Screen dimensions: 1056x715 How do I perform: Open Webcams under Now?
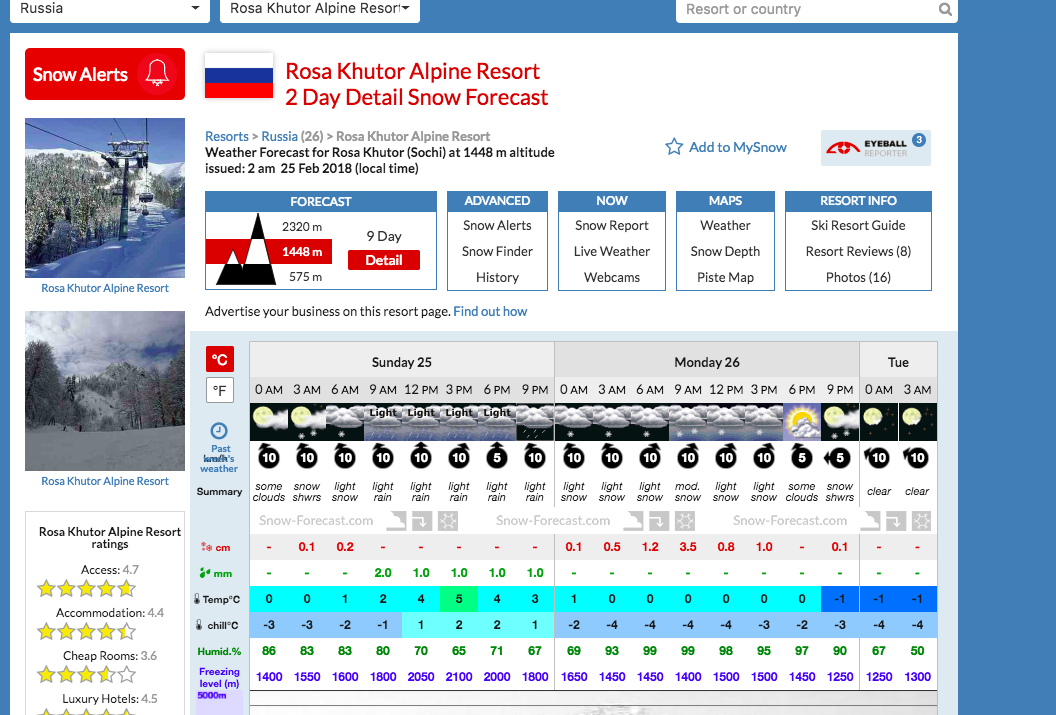click(612, 277)
